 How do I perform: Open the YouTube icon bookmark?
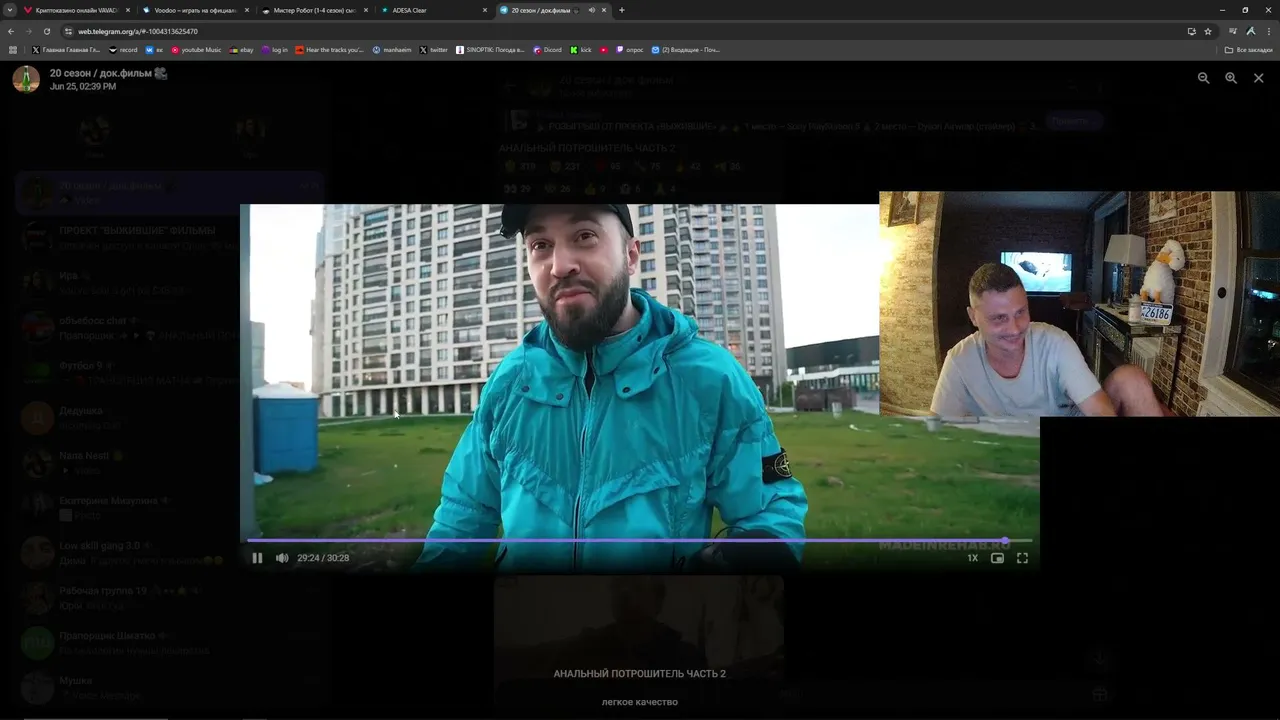[604, 50]
